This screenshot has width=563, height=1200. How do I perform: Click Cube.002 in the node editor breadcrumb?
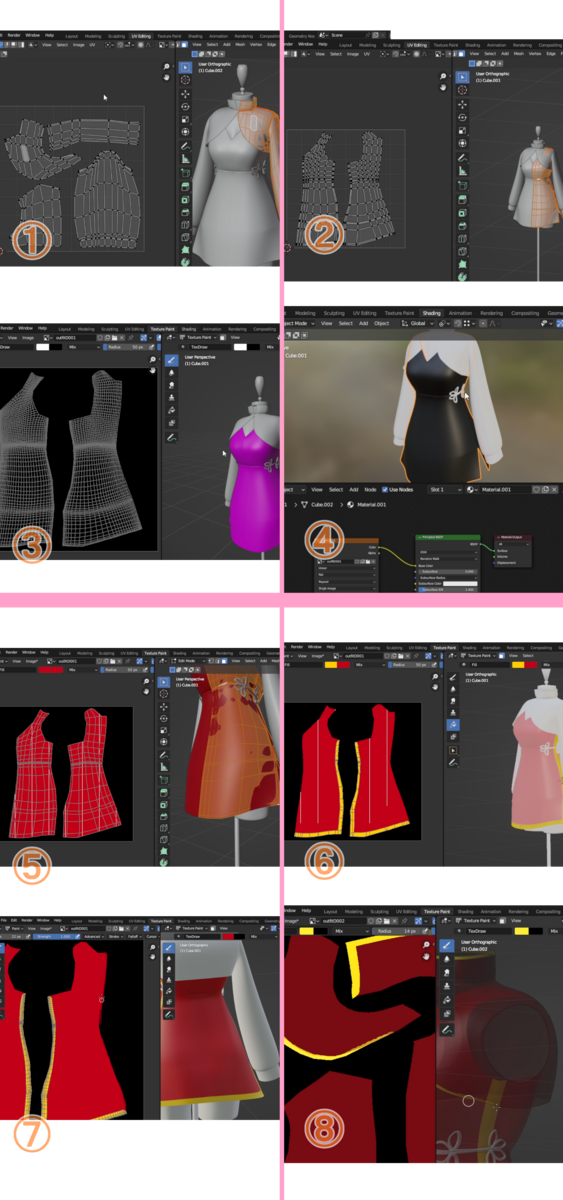tap(322, 504)
